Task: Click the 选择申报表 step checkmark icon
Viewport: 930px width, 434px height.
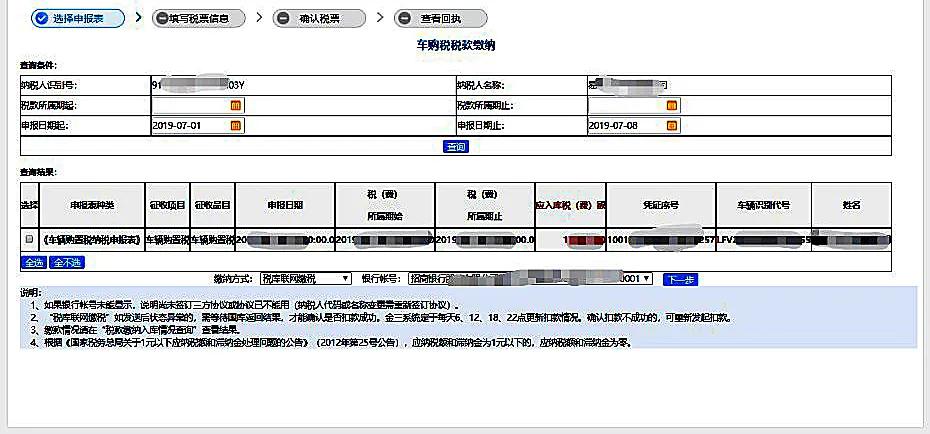Action: click(x=41, y=18)
